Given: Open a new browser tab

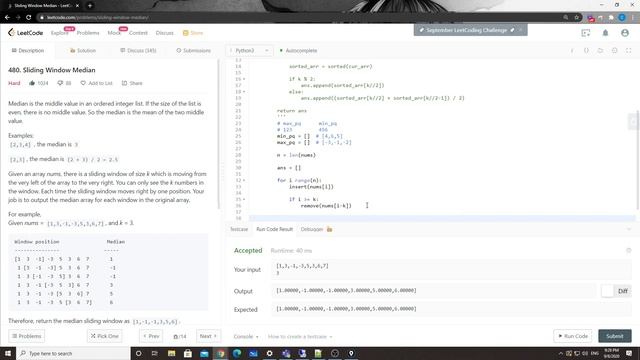Looking at the screenshot, I should [x=90, y=6].
